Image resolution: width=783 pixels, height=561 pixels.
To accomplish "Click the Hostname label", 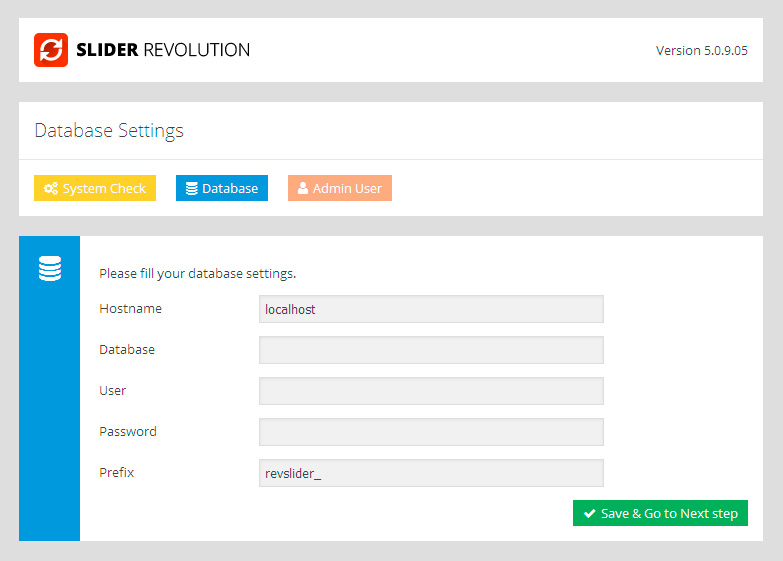I will [130, 309].
